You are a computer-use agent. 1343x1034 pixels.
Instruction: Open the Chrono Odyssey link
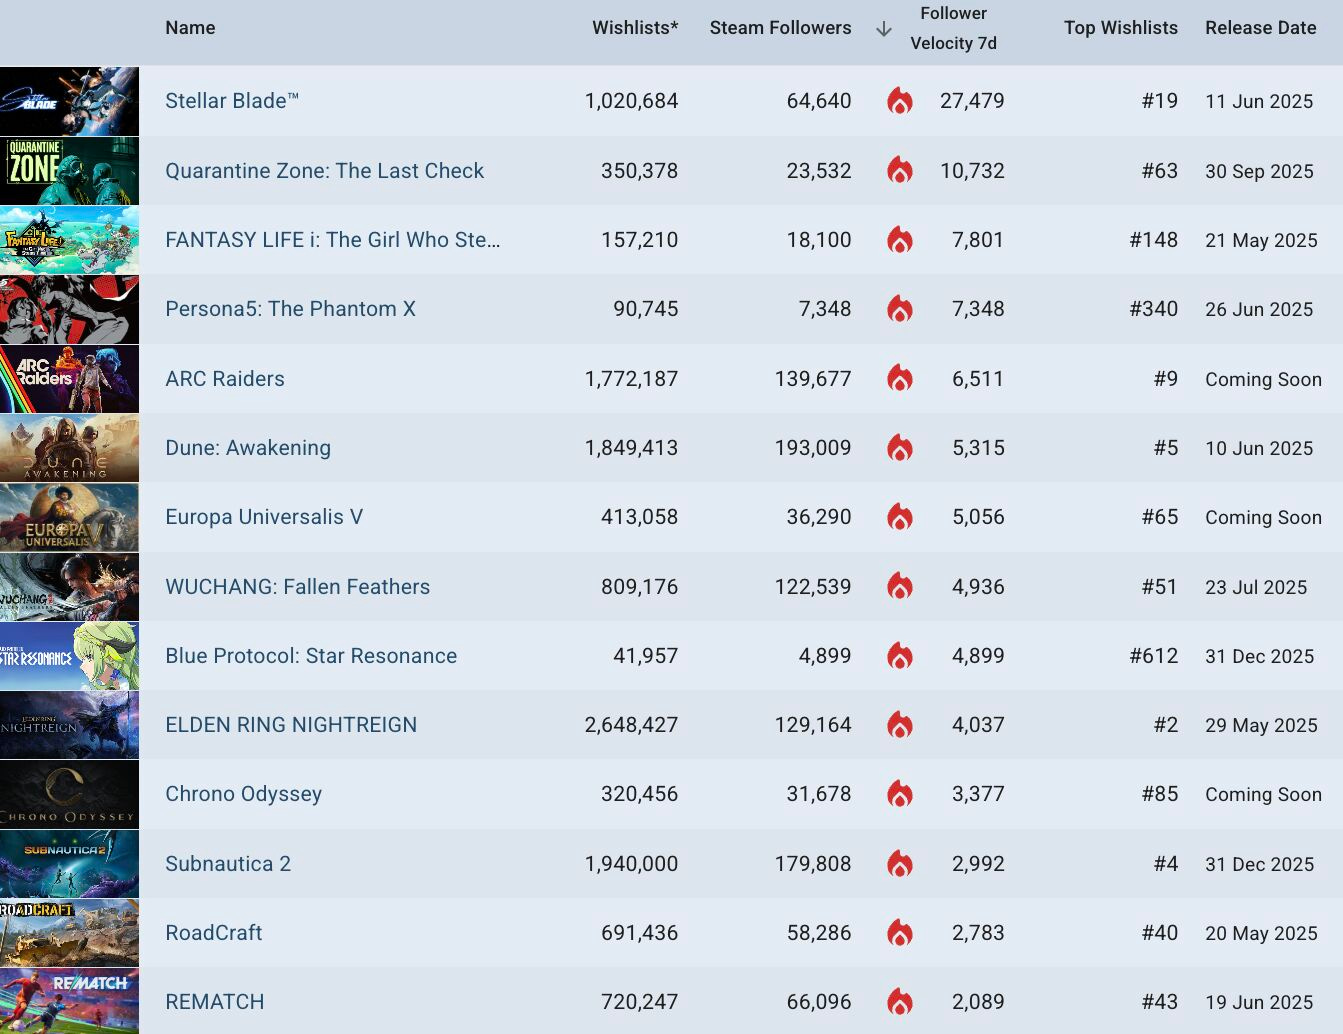tap(244, 794)
